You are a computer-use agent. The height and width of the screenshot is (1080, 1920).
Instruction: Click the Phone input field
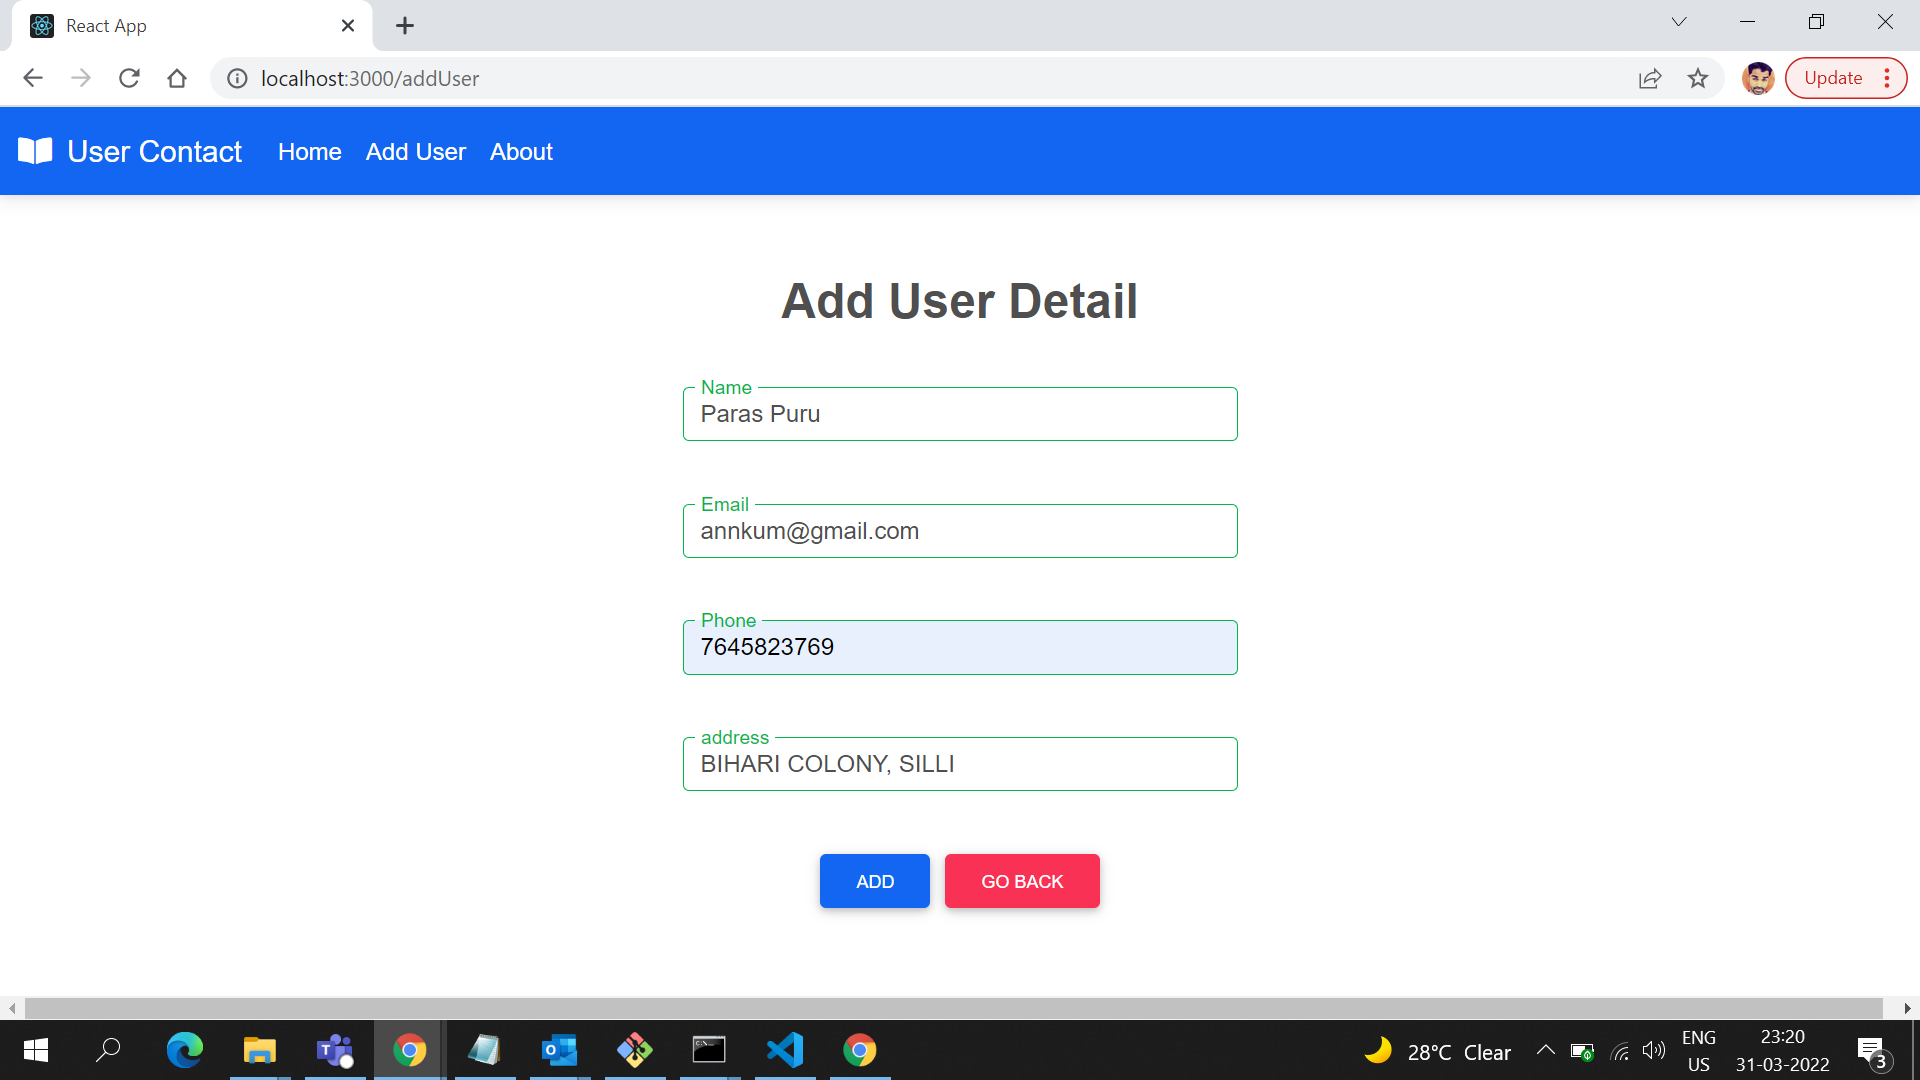pos(959,647)
